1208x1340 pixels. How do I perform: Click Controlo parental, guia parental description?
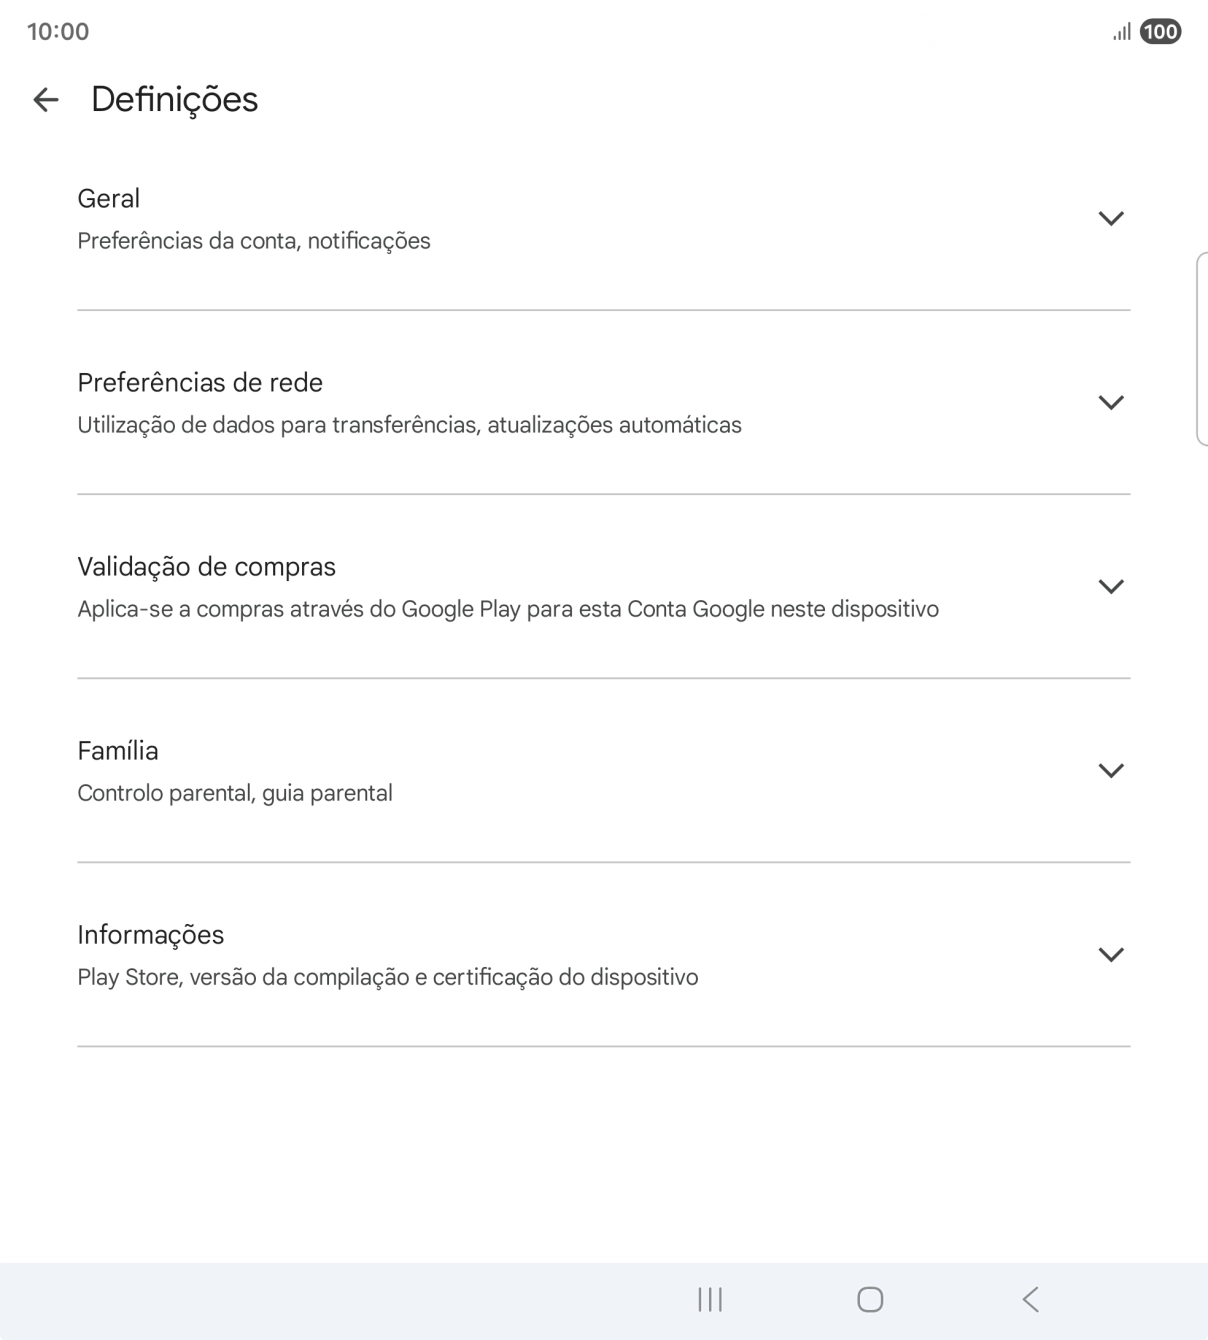tap(235, 792)
